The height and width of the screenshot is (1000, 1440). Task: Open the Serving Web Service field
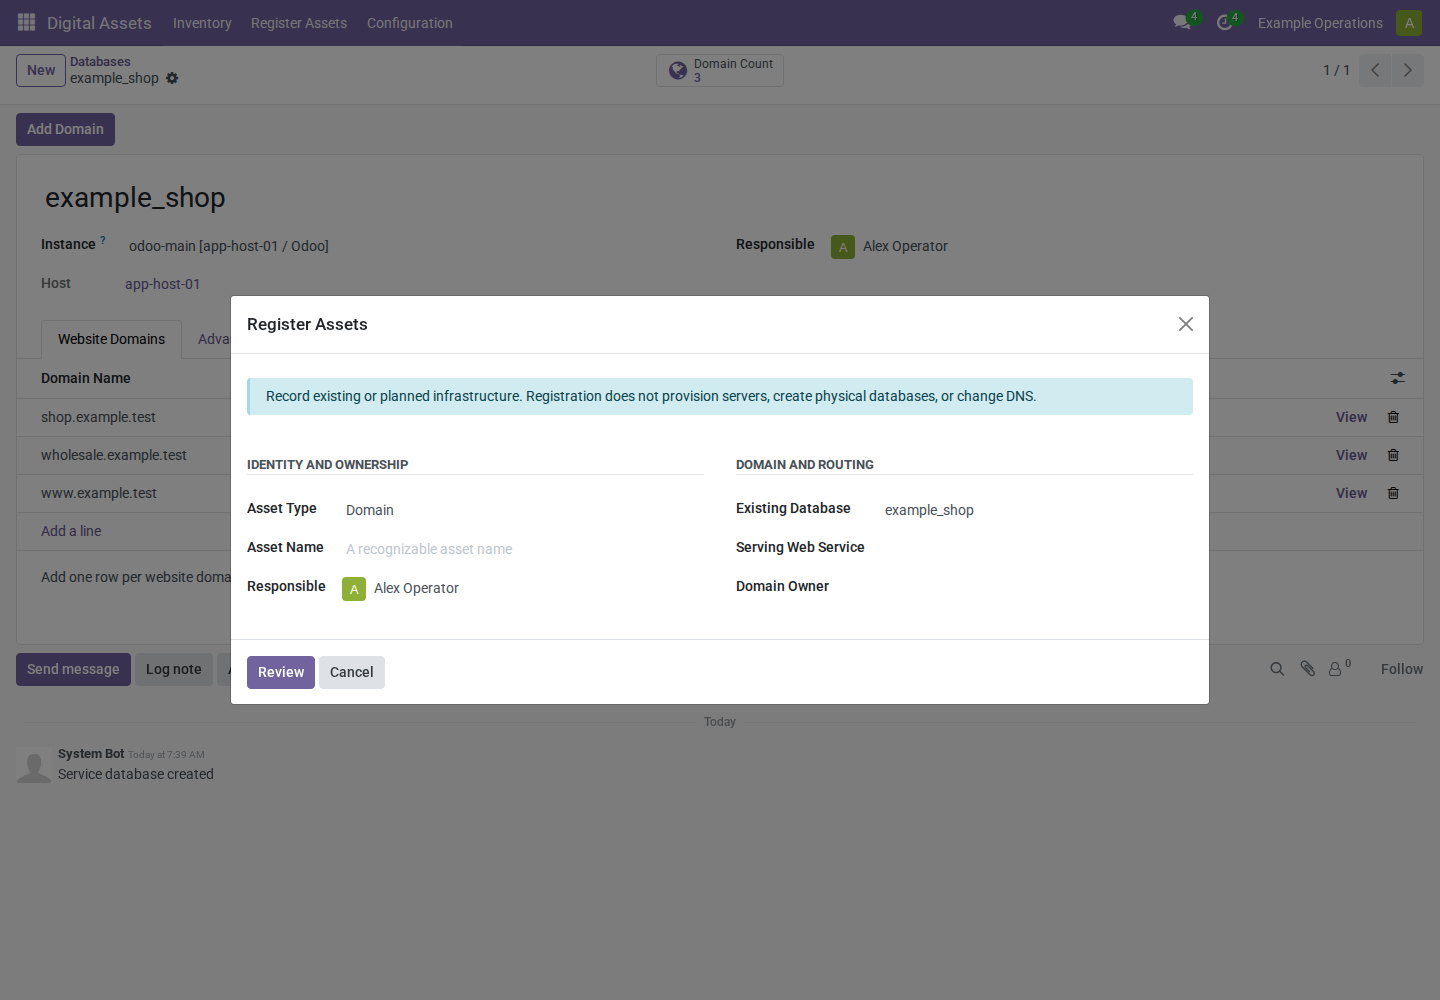pos(1038,548)
